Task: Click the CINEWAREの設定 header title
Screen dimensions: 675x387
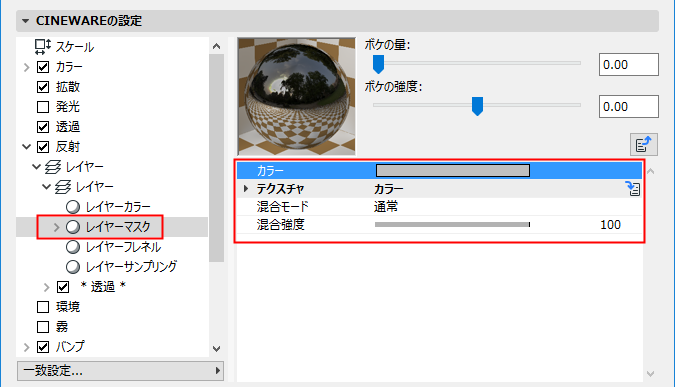Action: (89, 21)
